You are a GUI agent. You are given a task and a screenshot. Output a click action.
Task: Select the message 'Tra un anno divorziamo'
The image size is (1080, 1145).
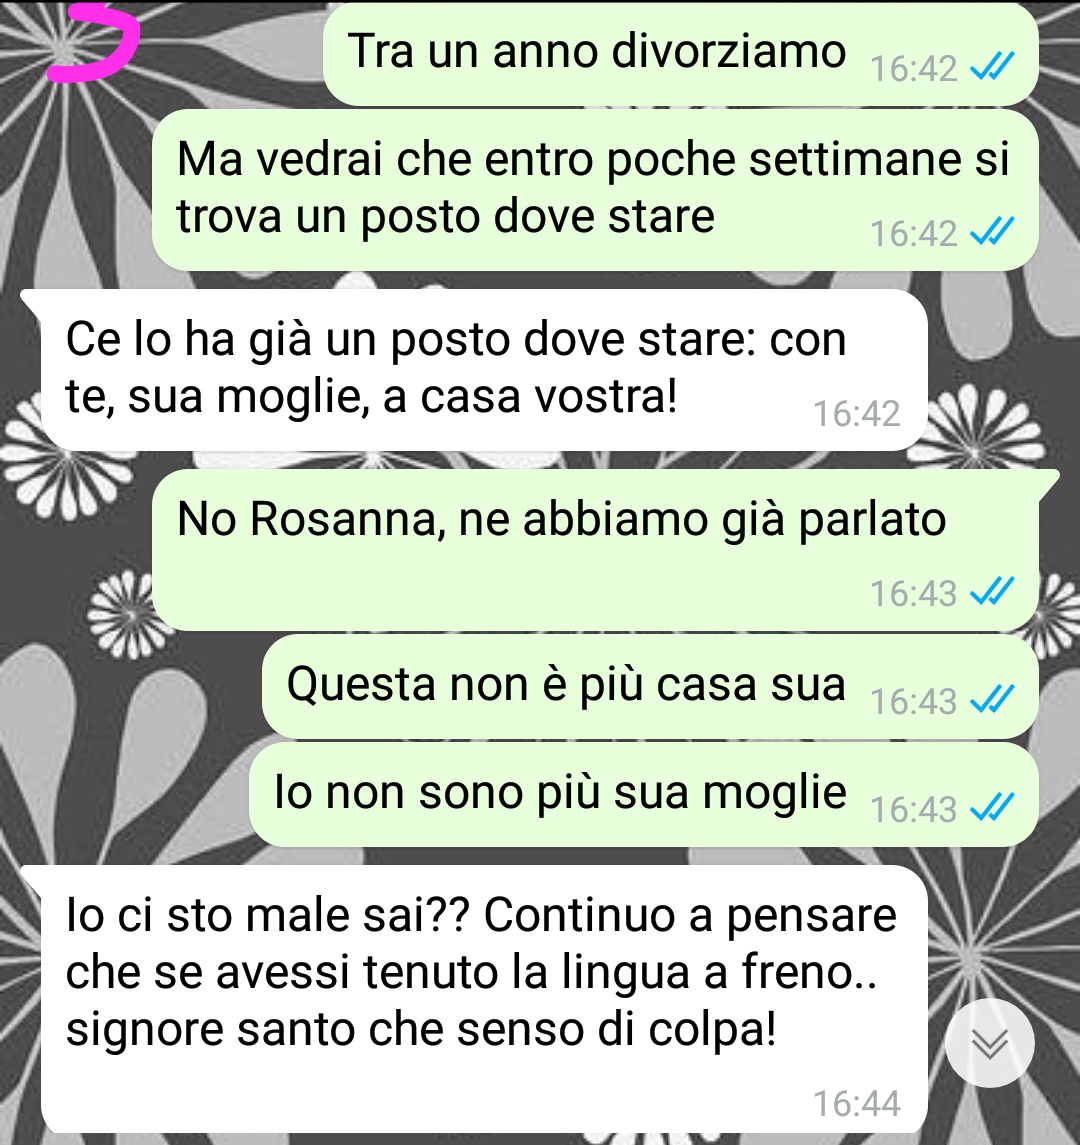[681, 55]
